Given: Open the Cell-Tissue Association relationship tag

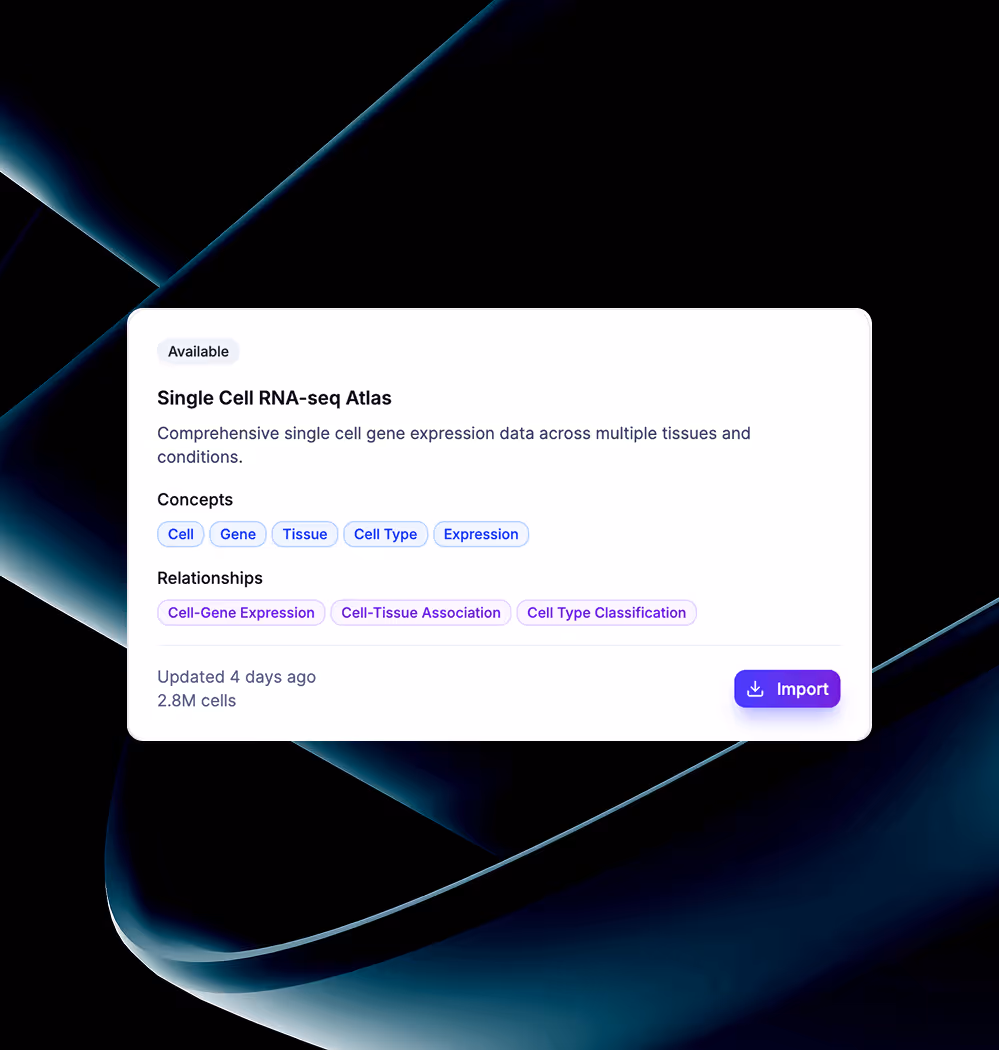Looking at the screenshot, I should (x=420, y=613).
